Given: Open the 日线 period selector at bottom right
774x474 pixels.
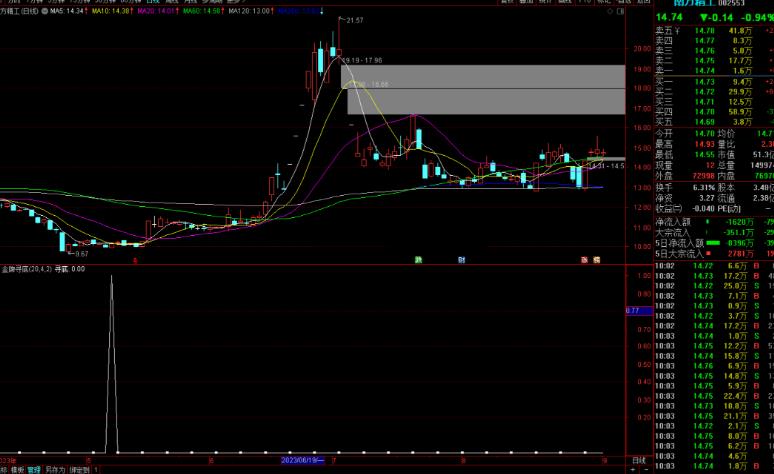Looking at the screenshot, I should click(639, 460).
